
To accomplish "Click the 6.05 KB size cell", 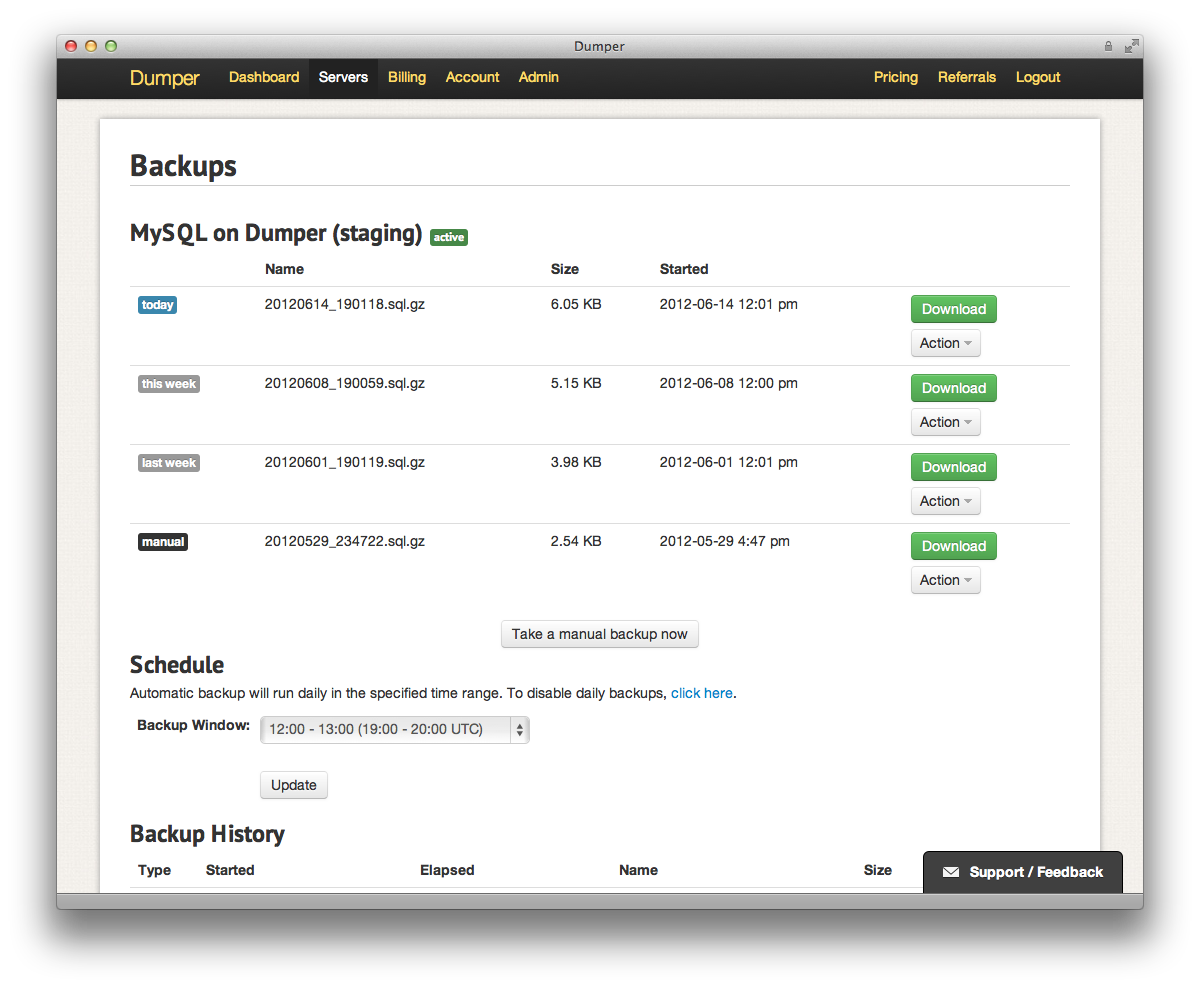I will 576,304.
